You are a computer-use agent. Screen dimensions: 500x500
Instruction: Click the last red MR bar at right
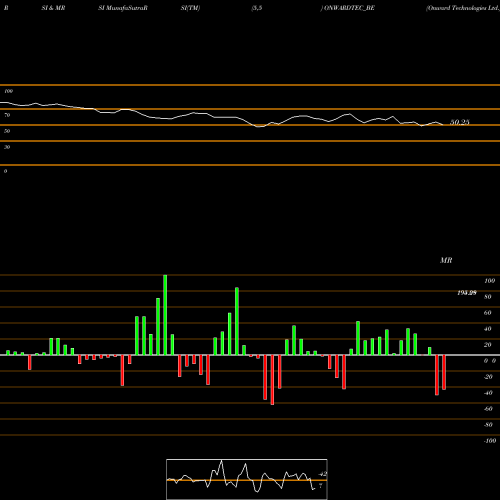(444, 372)
